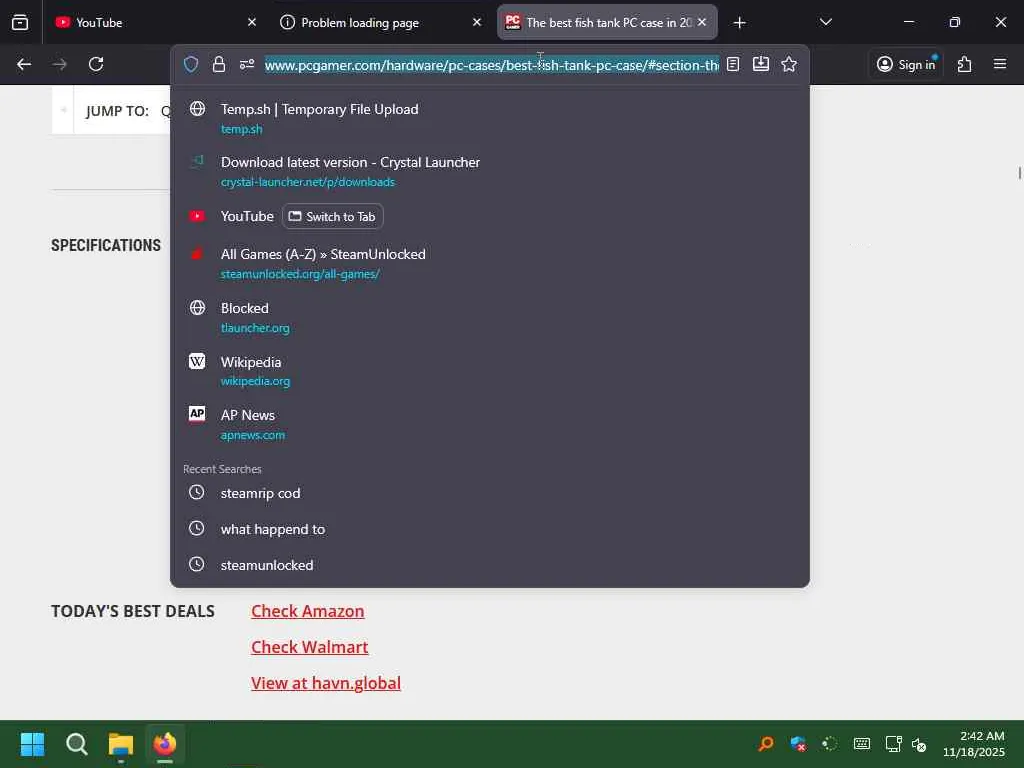Viewport: 1024px width, 768px height.
Task: Open the Firefox hamburger menu
Action: tap(1000, 64)
